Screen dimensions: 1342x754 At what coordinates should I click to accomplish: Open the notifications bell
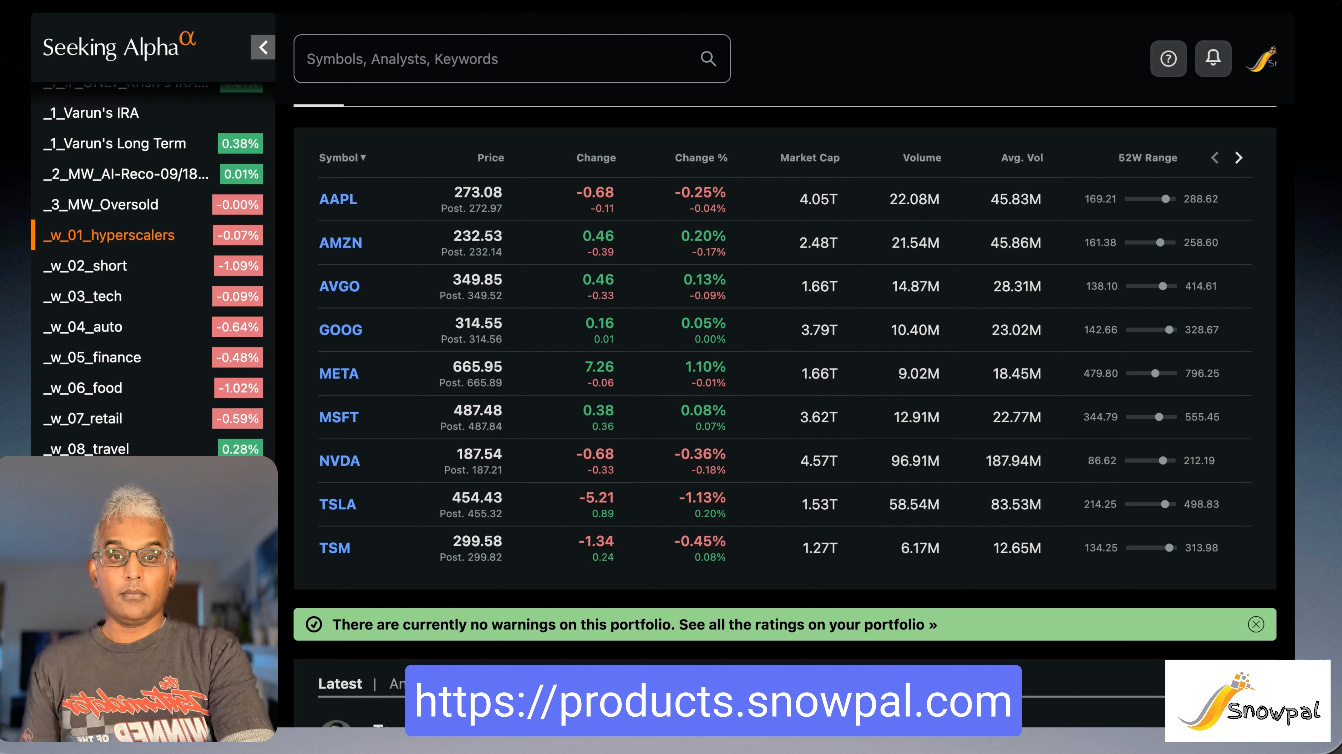pos(1213,58)
